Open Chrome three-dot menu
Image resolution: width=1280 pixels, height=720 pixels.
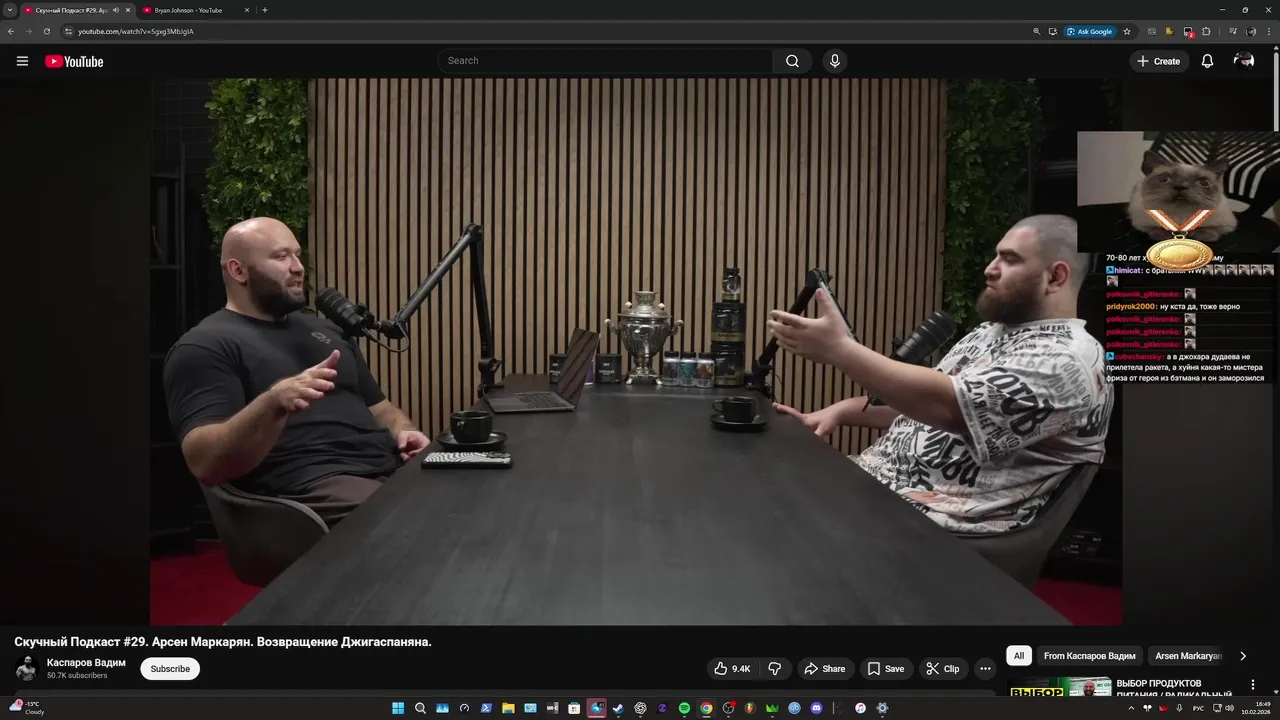[1269, 31]
